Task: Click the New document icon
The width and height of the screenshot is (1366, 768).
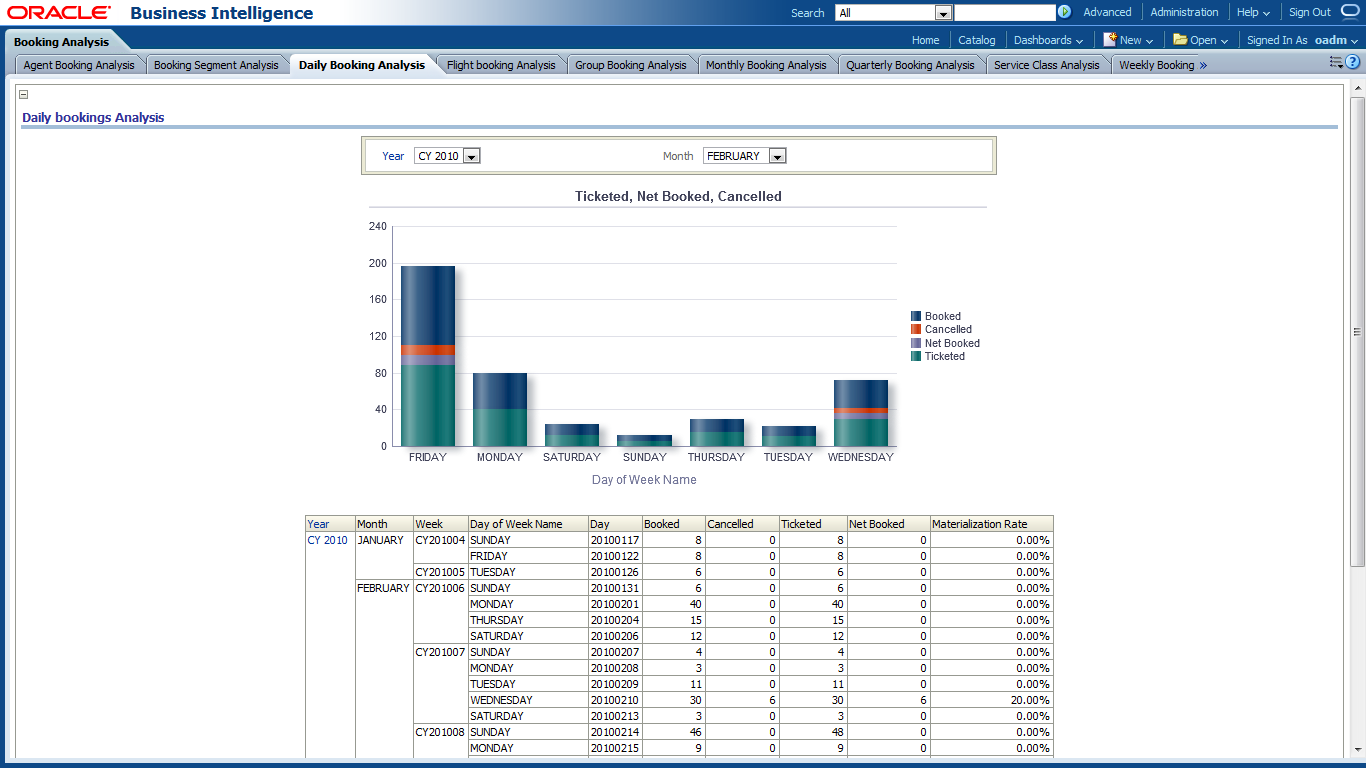Action: point(1109,40)
